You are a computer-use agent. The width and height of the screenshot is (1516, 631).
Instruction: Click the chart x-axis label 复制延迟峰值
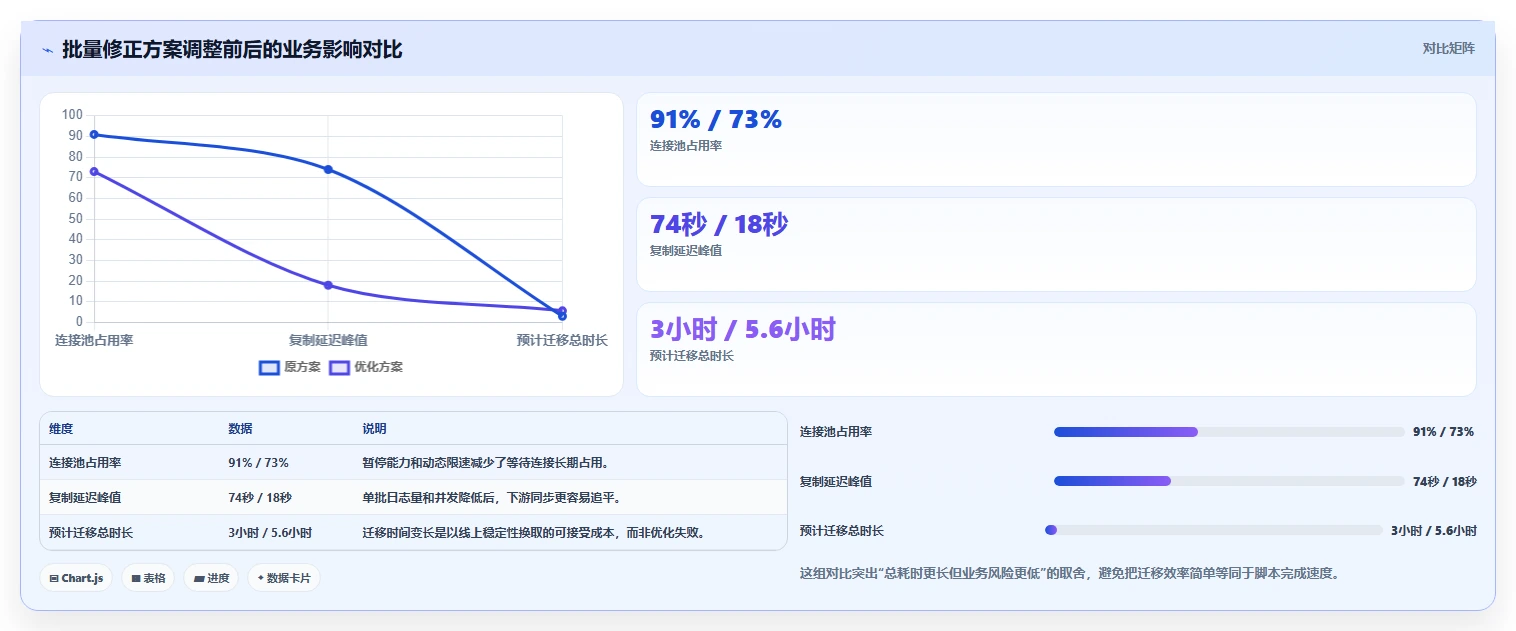tap(328, 340)
